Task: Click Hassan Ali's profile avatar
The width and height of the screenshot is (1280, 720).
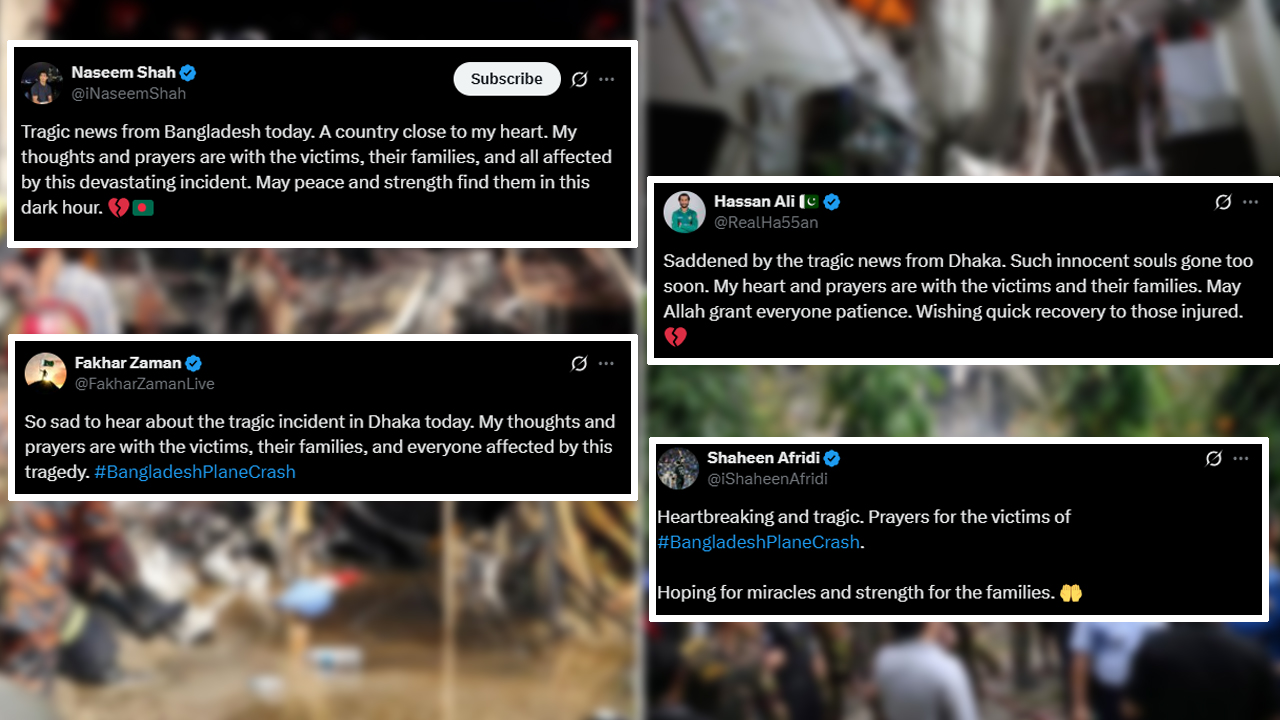Action: (x=685, y=212)
